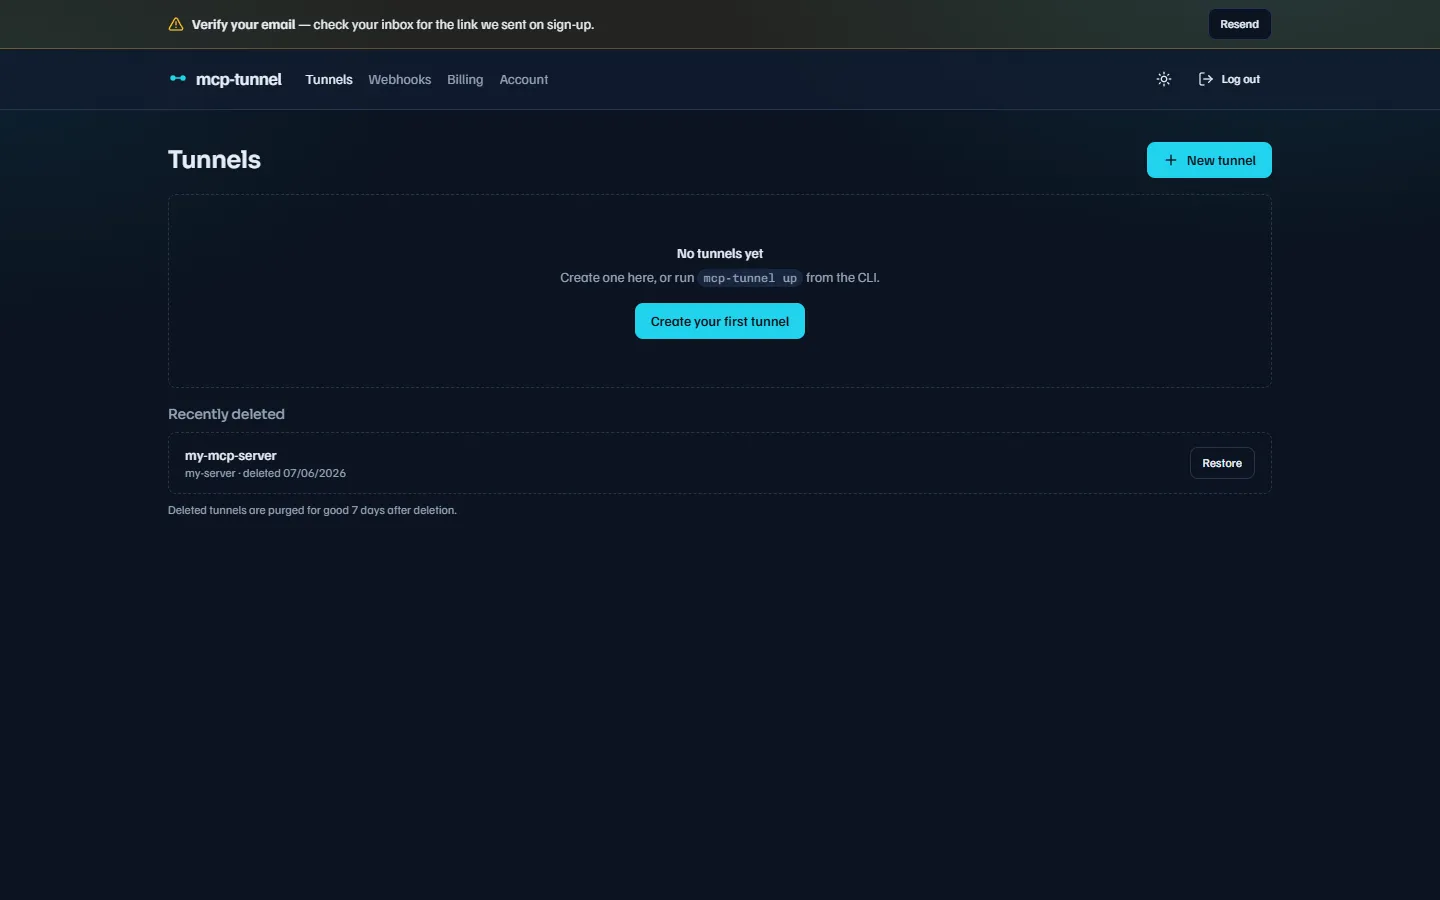
Task: Click the my-server deleted 07/06/2026 text
Action: pyautogui.click(x=265, y=473)
